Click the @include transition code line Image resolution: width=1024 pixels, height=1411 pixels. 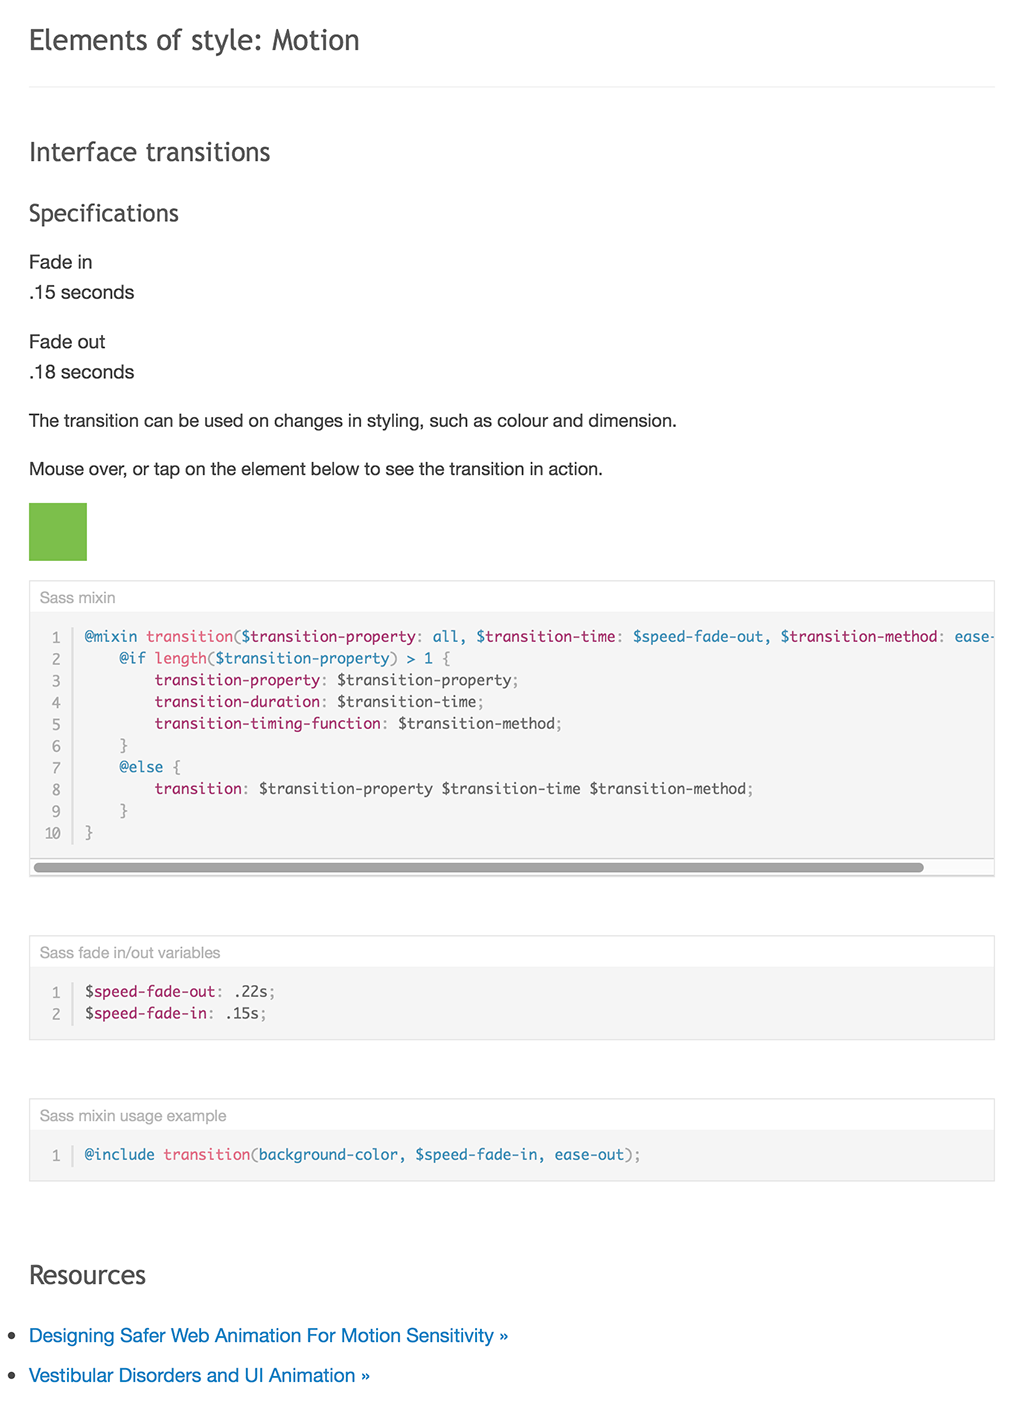click(x=362, y=1154)
